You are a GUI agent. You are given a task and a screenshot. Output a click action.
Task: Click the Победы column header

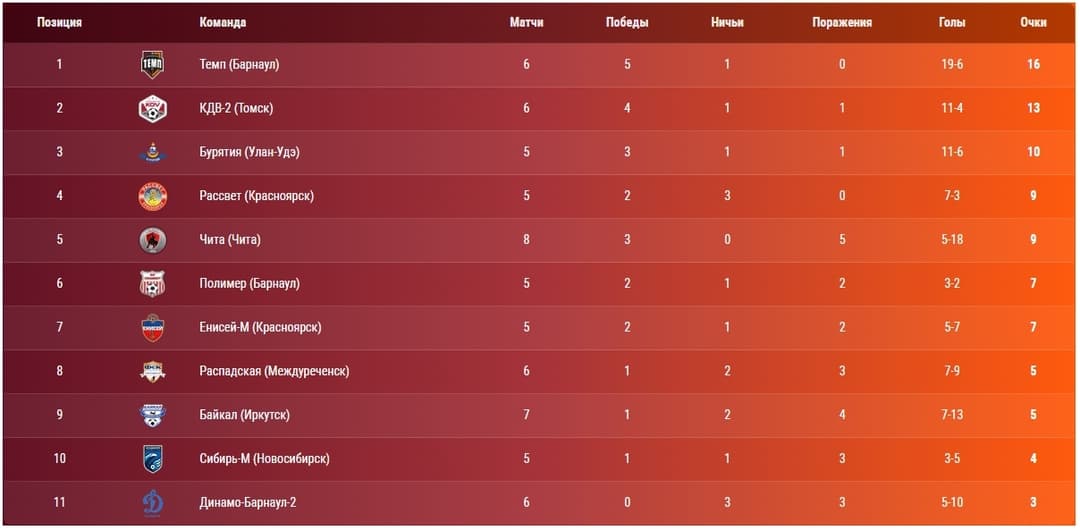(627, 22)
